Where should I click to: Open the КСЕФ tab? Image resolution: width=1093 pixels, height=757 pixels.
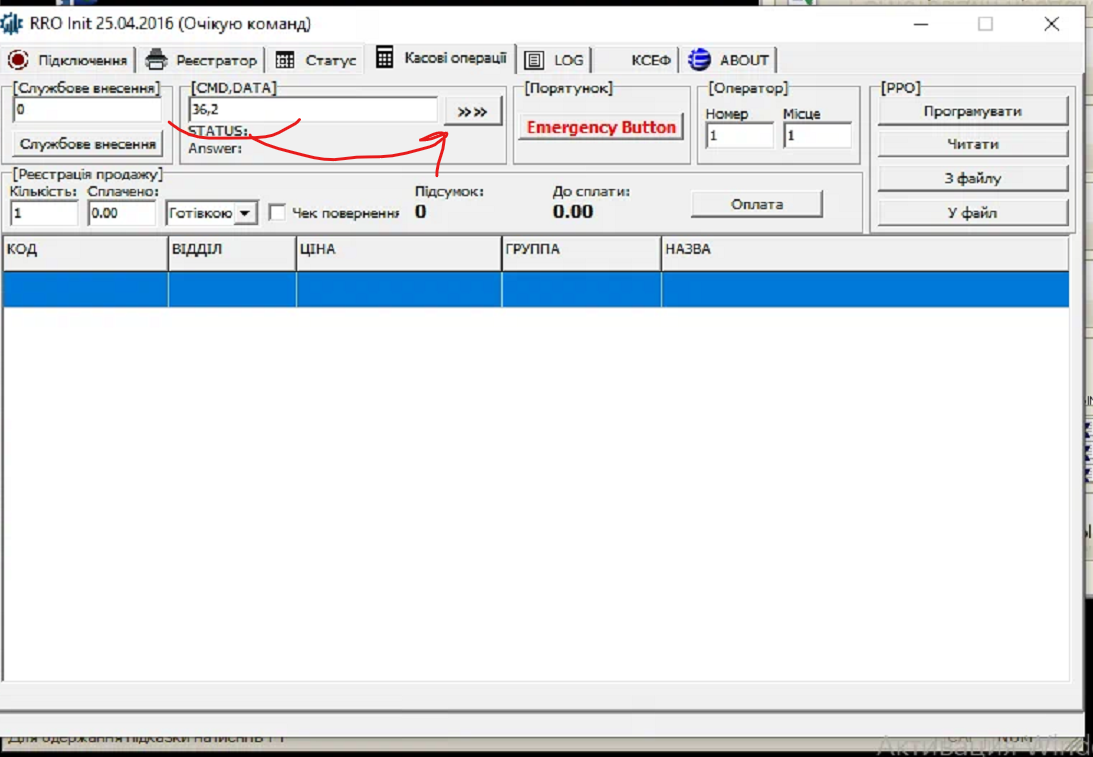tap(650, 60)
